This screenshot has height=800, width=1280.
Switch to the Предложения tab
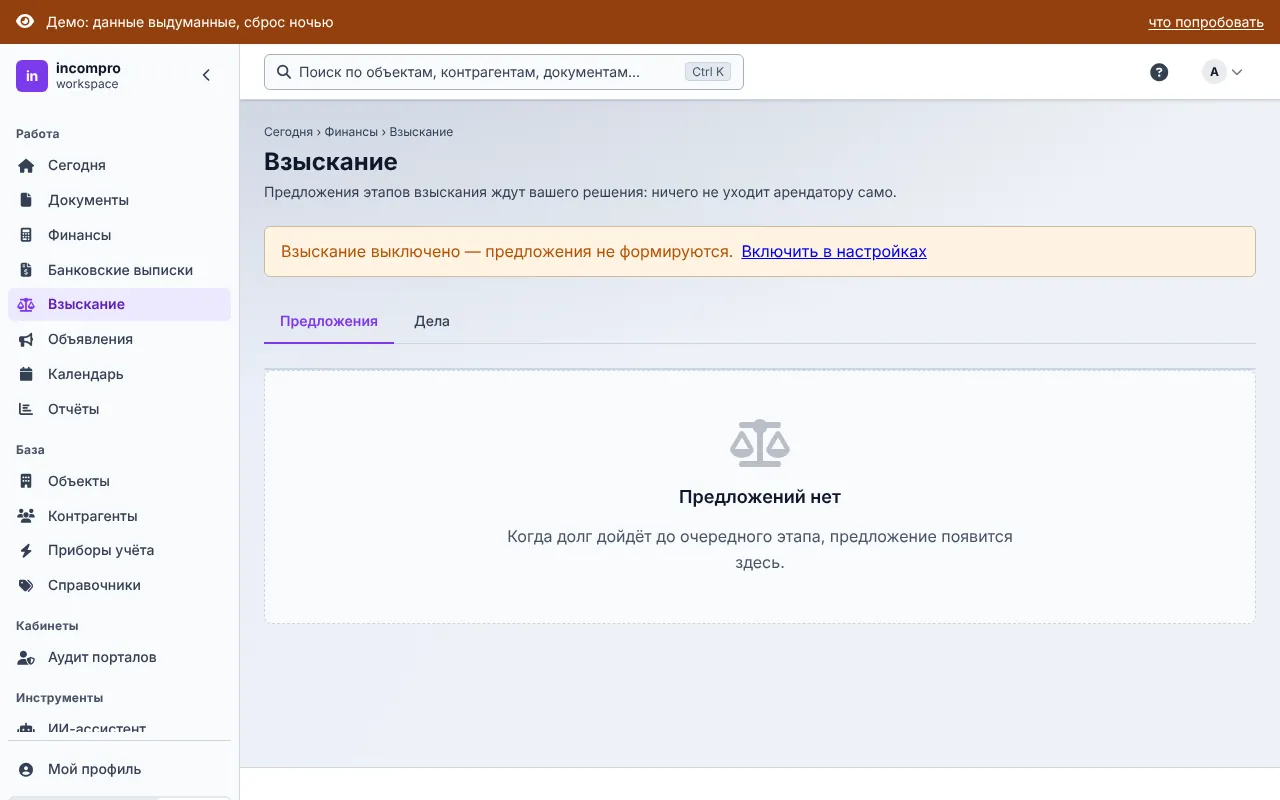coord(329,321)
